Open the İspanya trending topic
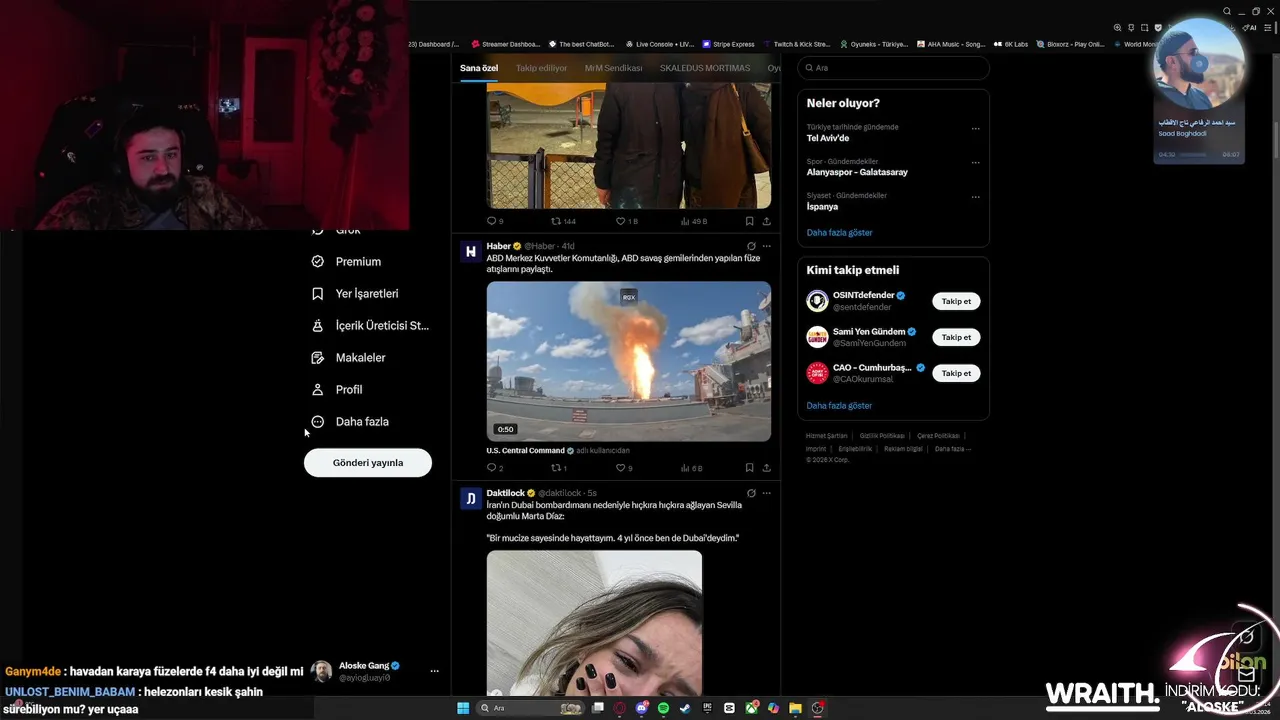Screen dimensions: 1280x720 [x=822, y=206]
